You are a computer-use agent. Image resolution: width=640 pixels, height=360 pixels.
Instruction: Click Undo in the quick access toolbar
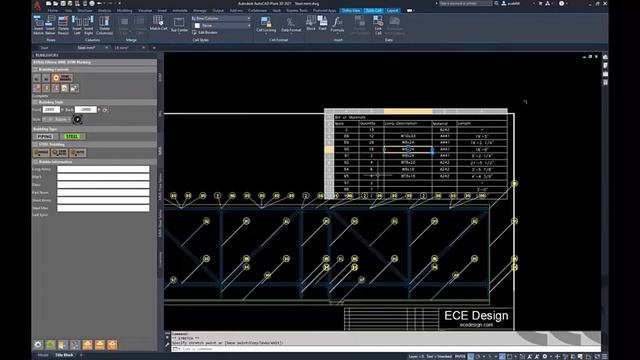[99, 3]
